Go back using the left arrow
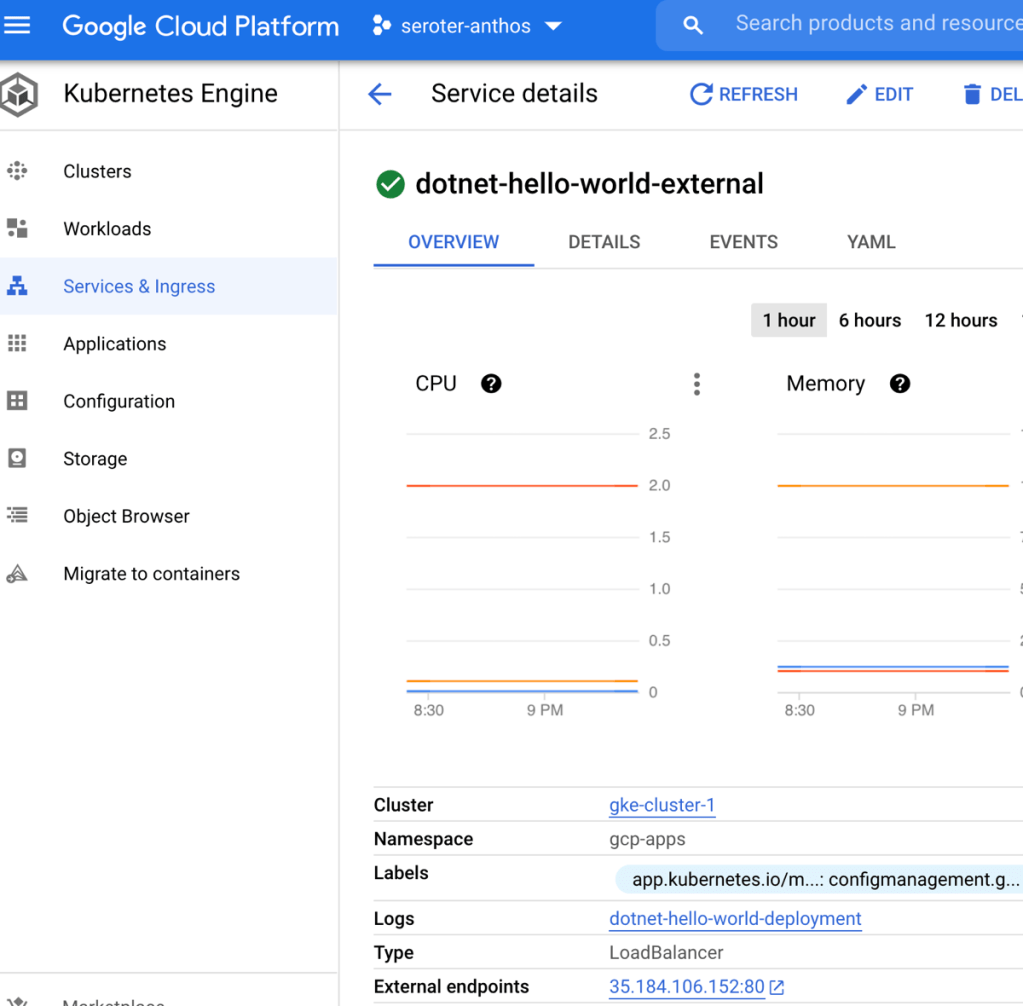1023x1006 pixels. (x=379, y=94)
